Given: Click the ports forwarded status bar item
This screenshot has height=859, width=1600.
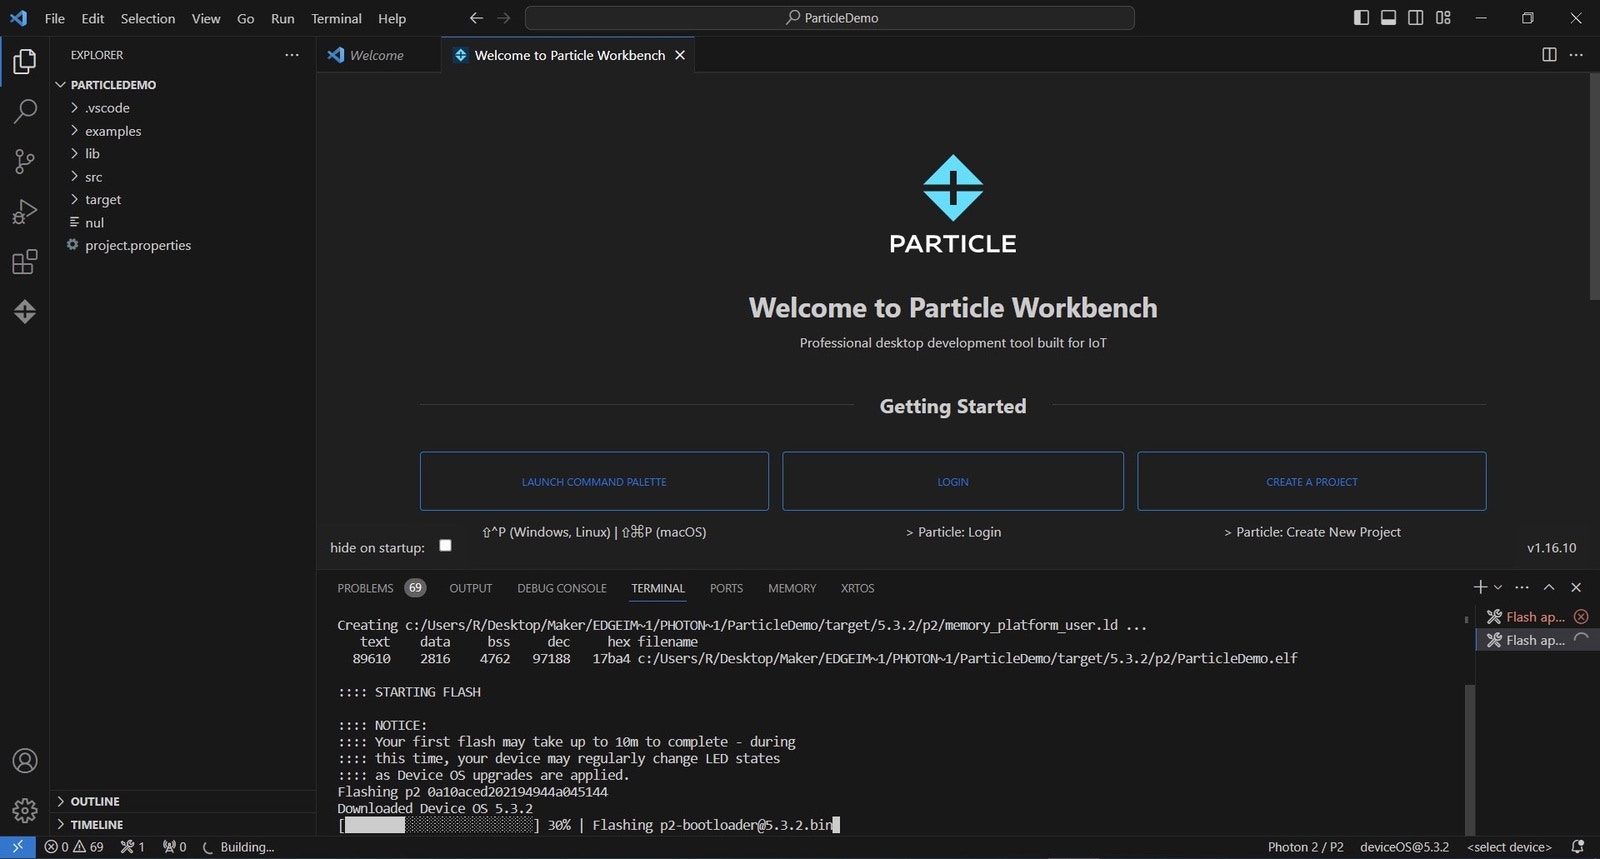Looking at the screenshot, I should coord(175,847).
